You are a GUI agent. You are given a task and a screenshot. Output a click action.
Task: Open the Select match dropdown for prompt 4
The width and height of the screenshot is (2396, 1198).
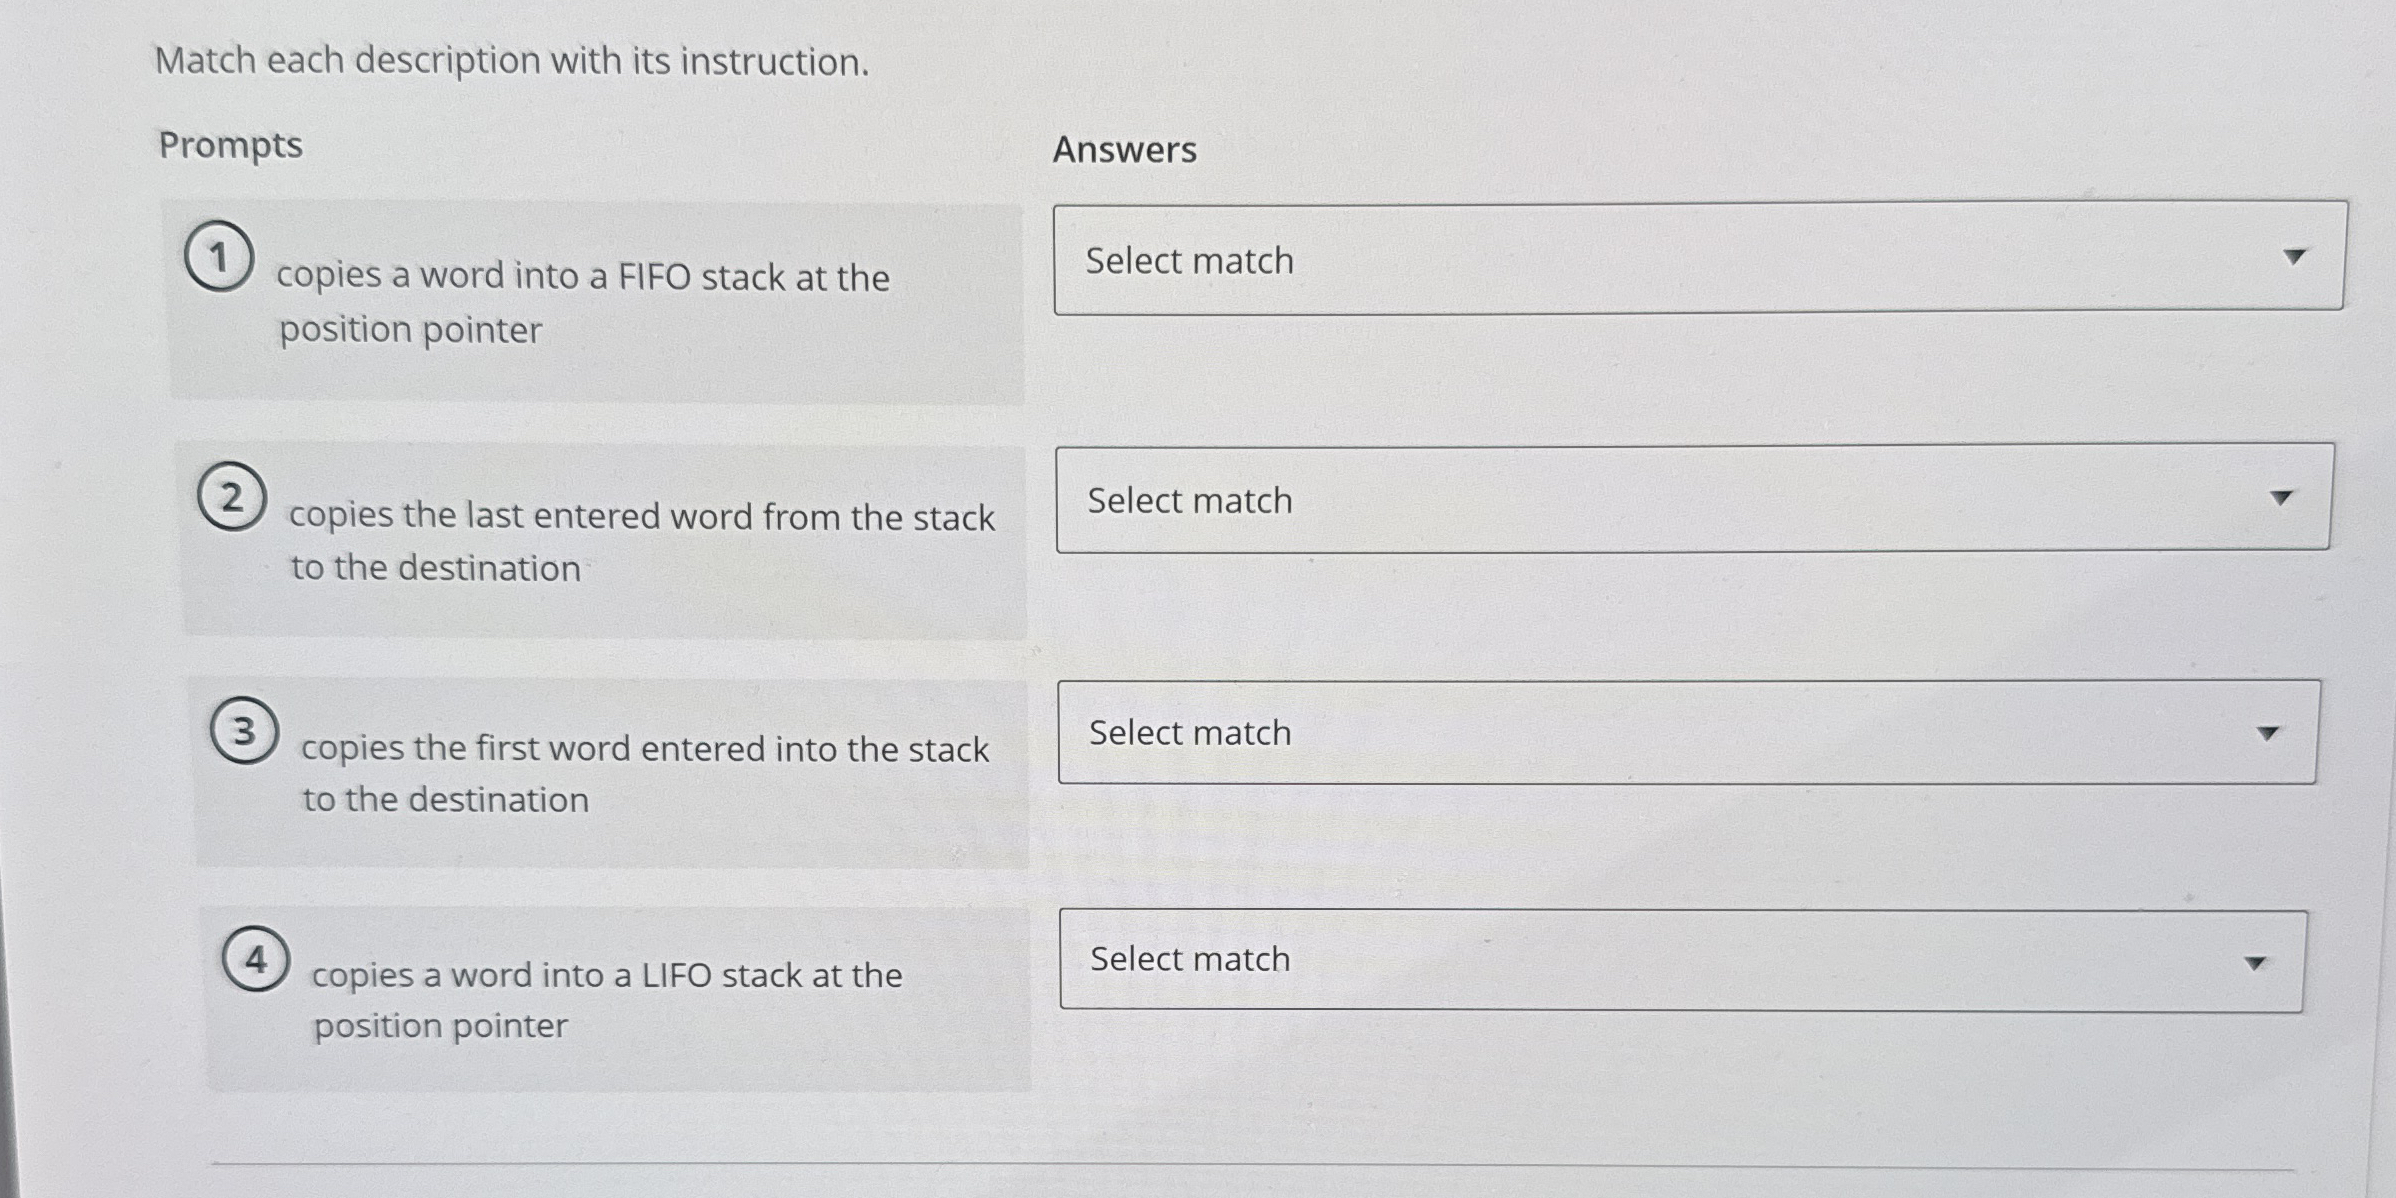click(x=1670, y=960)
